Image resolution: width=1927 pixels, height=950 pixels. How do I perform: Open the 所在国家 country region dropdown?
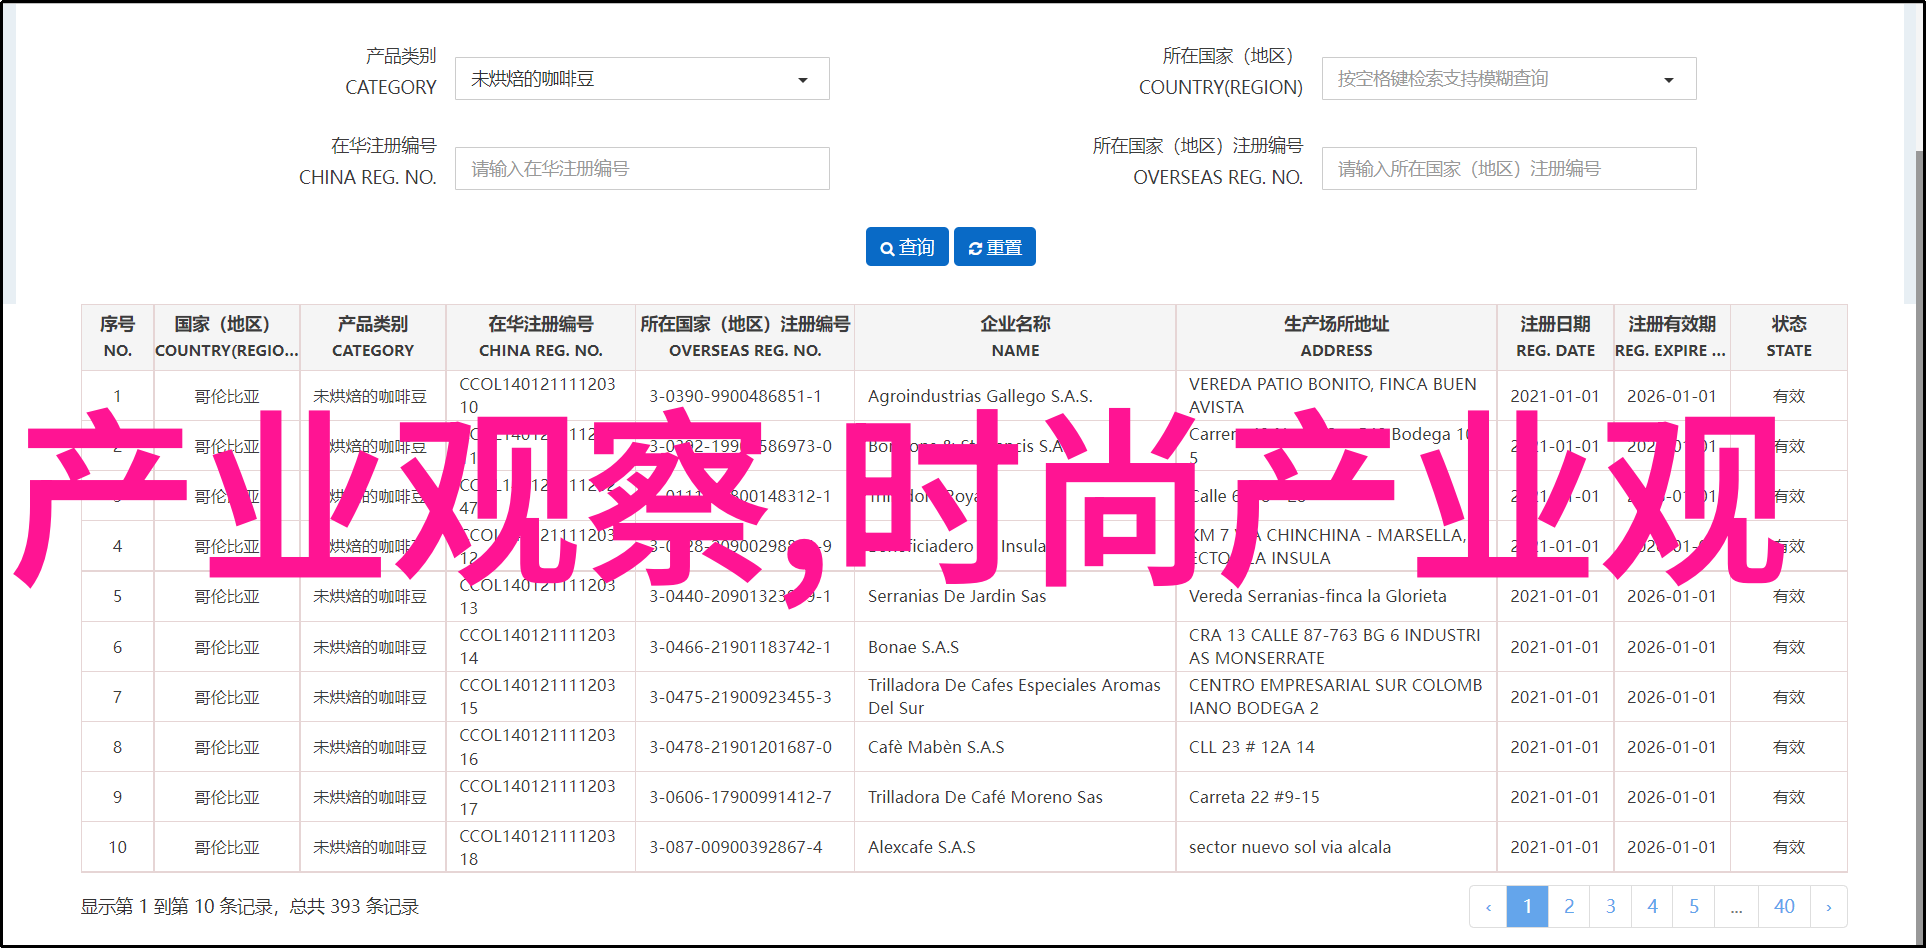point(1509,79)
